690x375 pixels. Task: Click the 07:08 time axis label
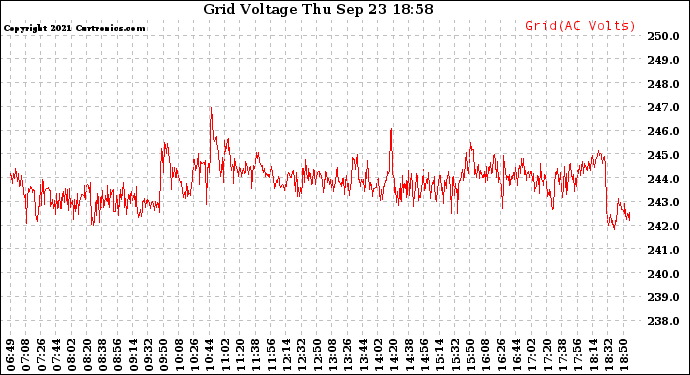tap(26, 355)
